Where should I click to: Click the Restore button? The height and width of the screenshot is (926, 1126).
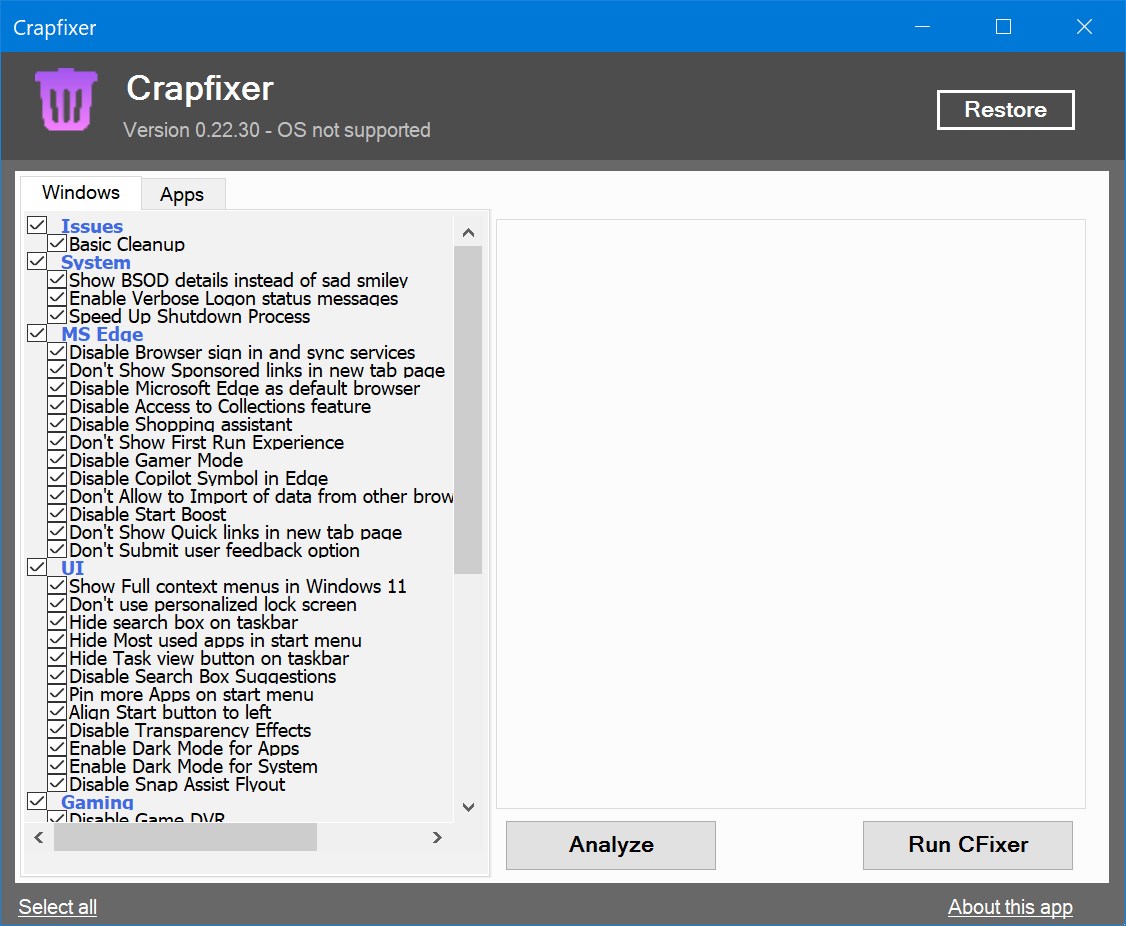tap(1005, 110)
